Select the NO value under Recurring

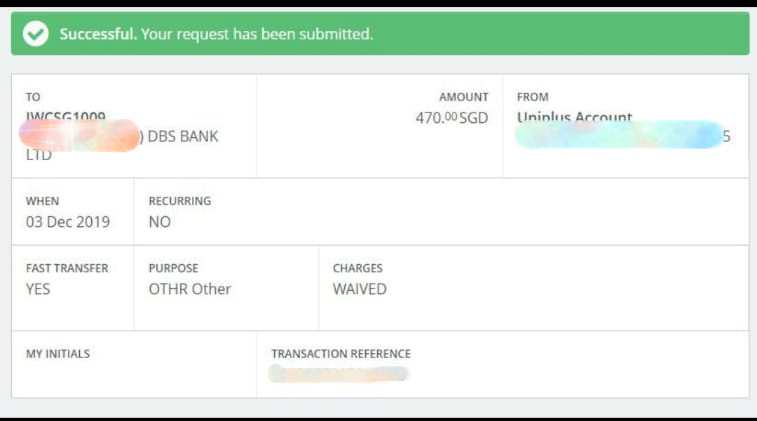(160, 222)
